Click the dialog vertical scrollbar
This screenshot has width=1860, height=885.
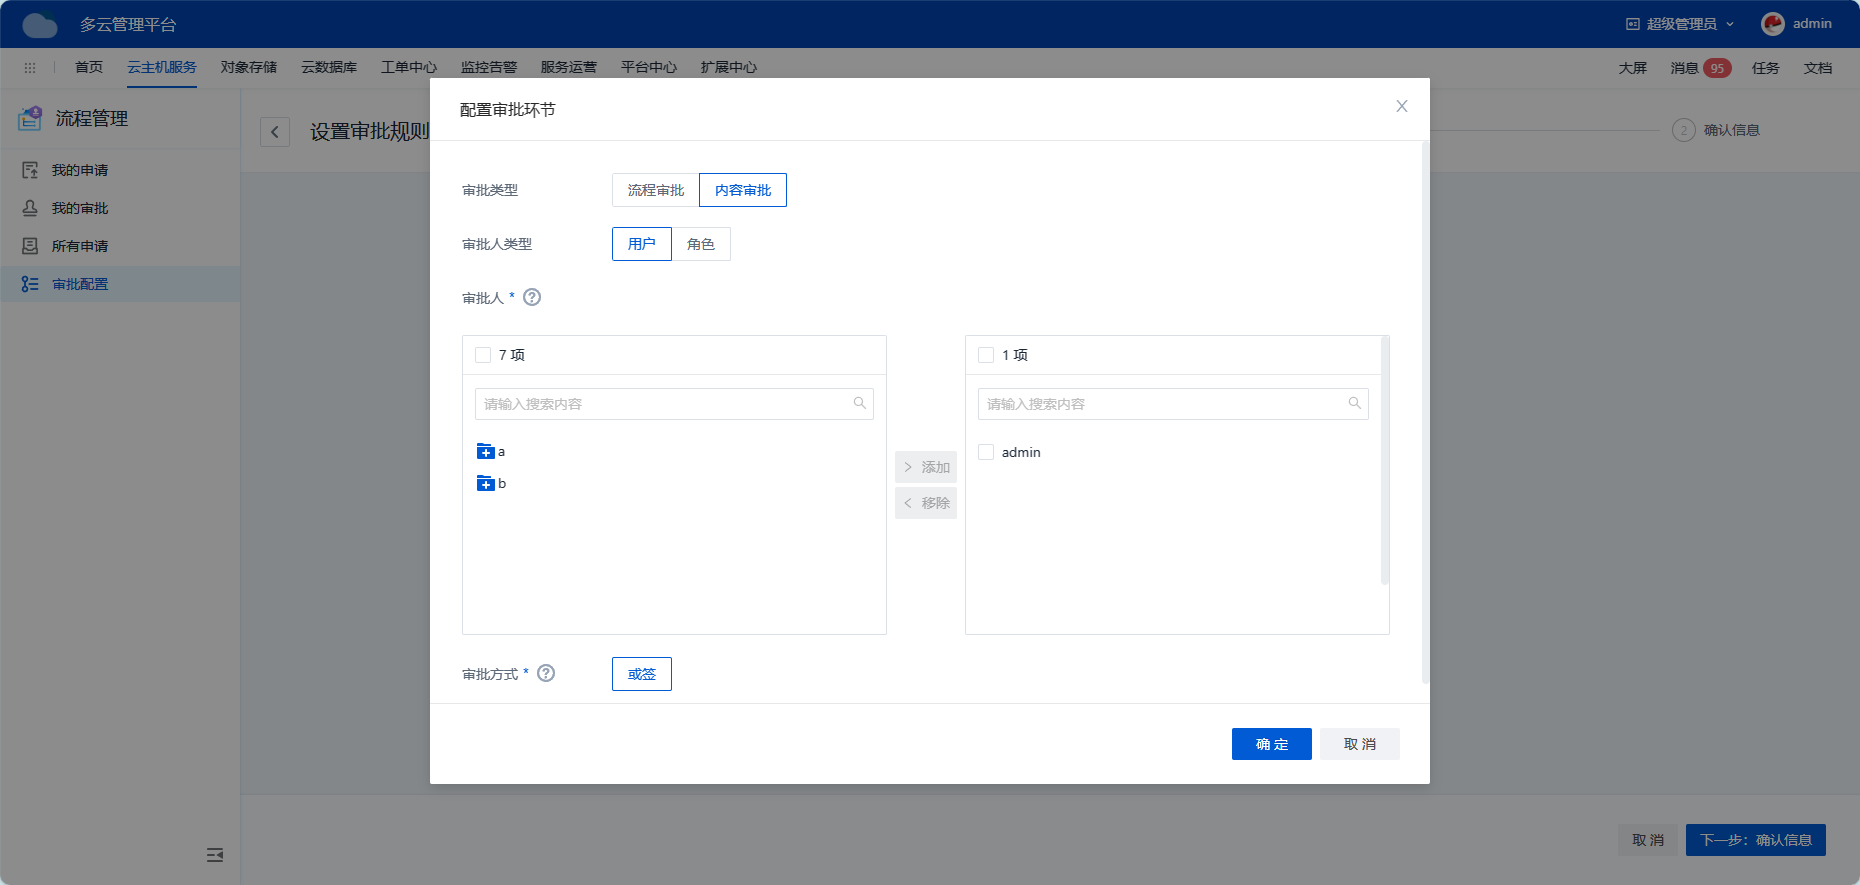click(x=1425, y=413)
